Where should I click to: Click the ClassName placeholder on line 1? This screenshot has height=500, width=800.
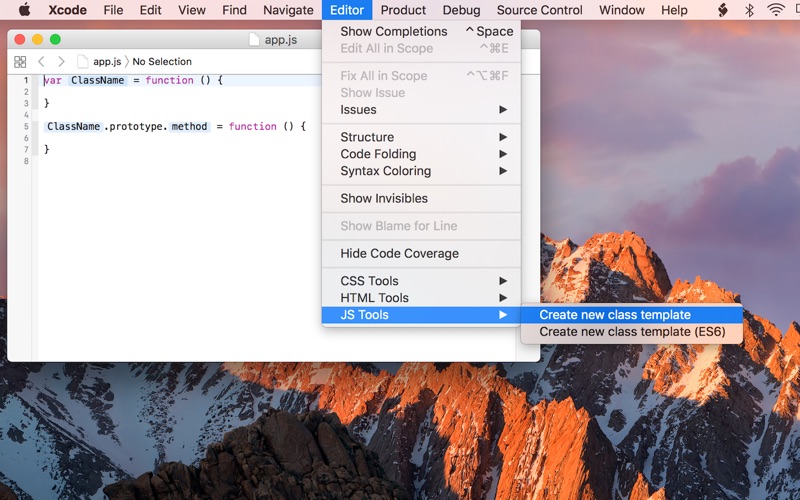pos(97,80)
